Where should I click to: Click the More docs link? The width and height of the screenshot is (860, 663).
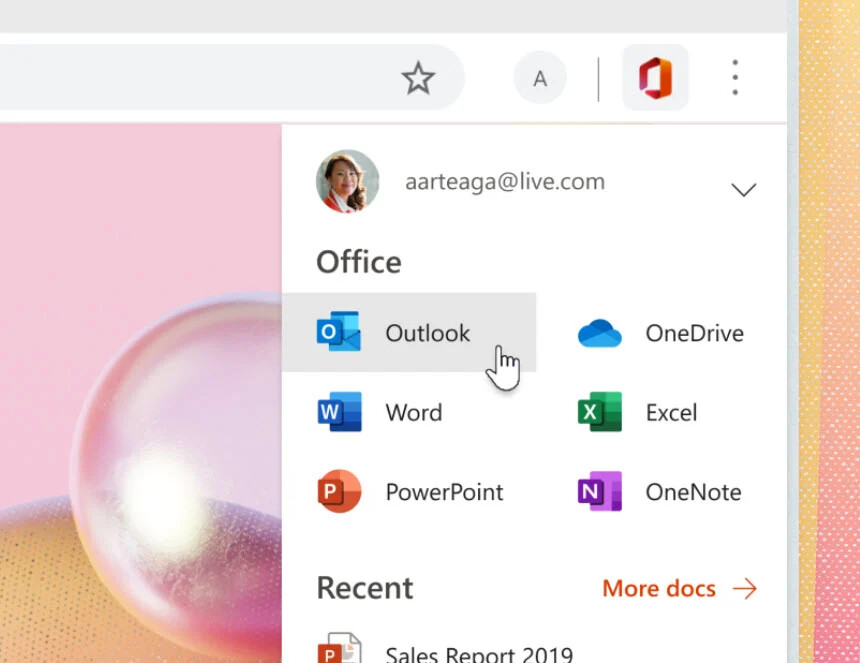pyautogui.click(x=679, y=588)
